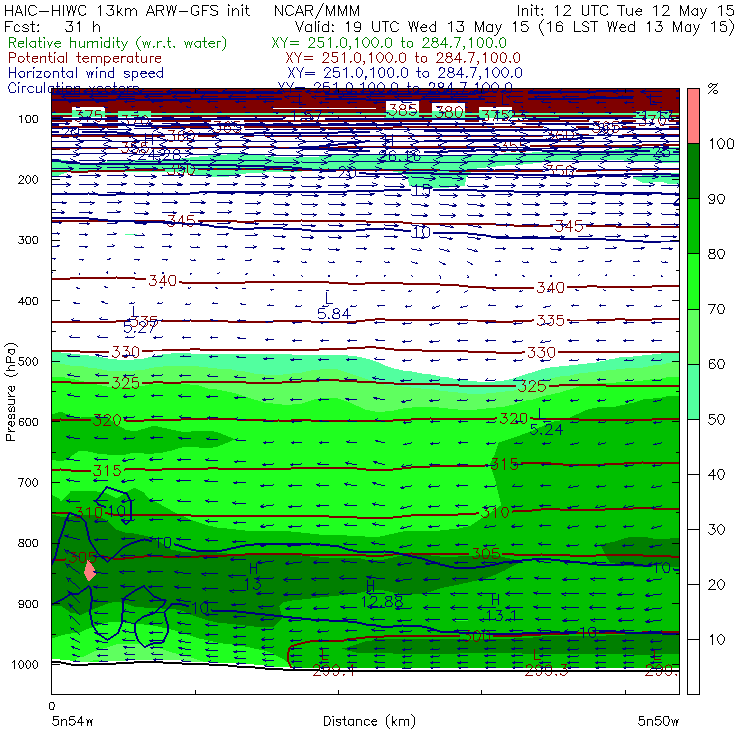Viewport: 740px width, 740px height.
Task: Click the 50–60% aqua colorbar segment
Action: click(x=693, y=391)
